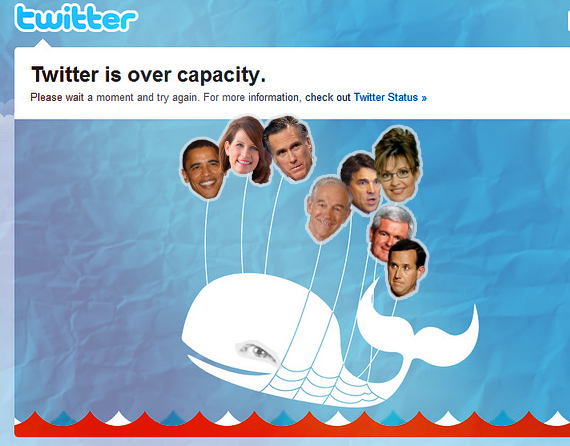The width and height of the screenshot is (570, 446).
Task: Select the woman's face with auburn hair
Action: click(x=244, y=149)
